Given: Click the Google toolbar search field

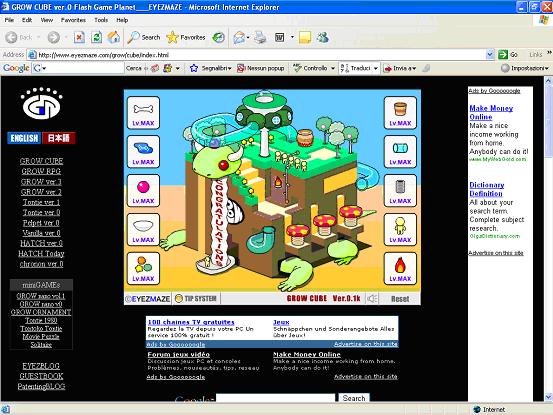Looking at the screenshot, I should (78, 68).
